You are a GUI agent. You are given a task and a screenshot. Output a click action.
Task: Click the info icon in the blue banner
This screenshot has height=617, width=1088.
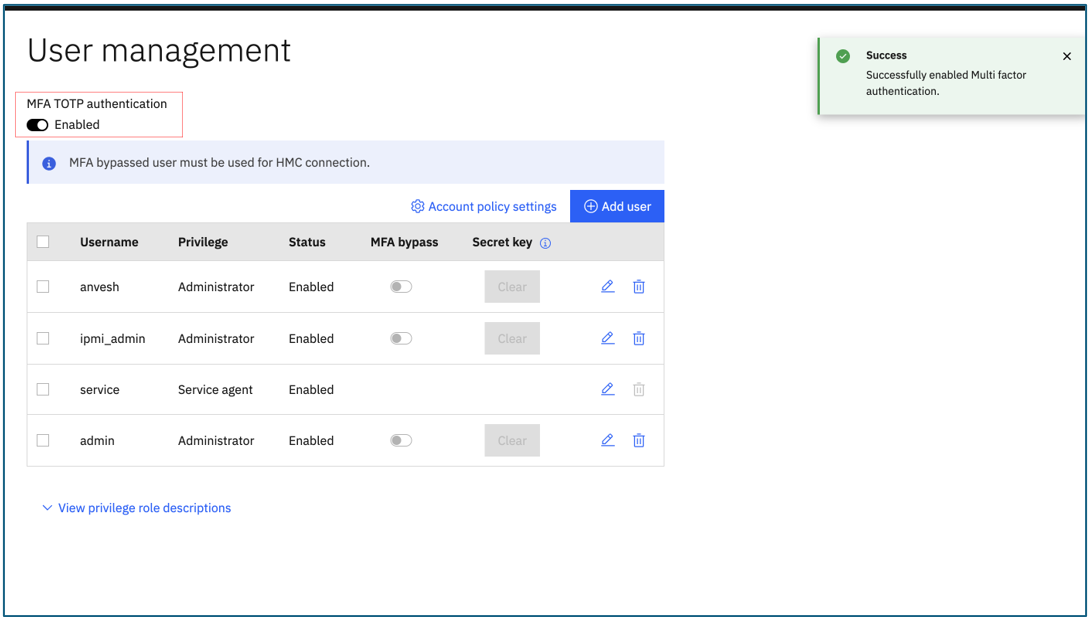[x=48, y=162]
